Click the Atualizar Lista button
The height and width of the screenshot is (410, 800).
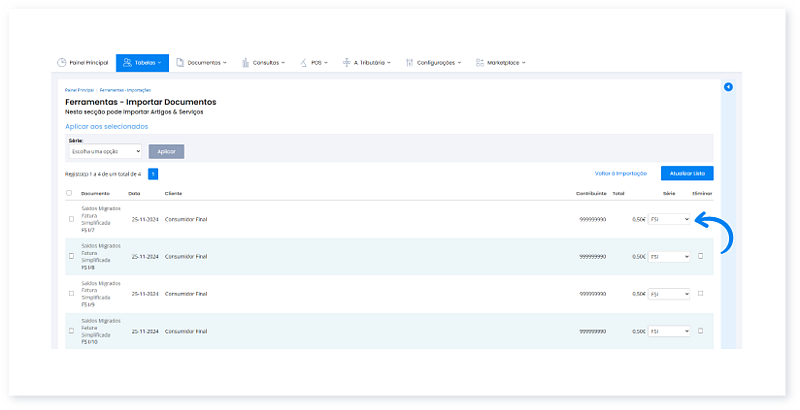pyautogui.click(x=686, y=173)
